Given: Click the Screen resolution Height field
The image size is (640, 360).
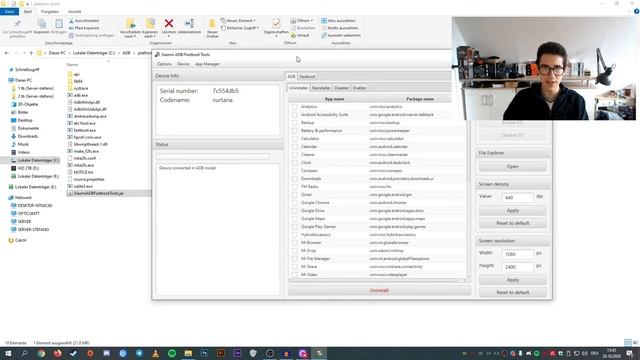Looking at the screenshot, I should [518, 267].
